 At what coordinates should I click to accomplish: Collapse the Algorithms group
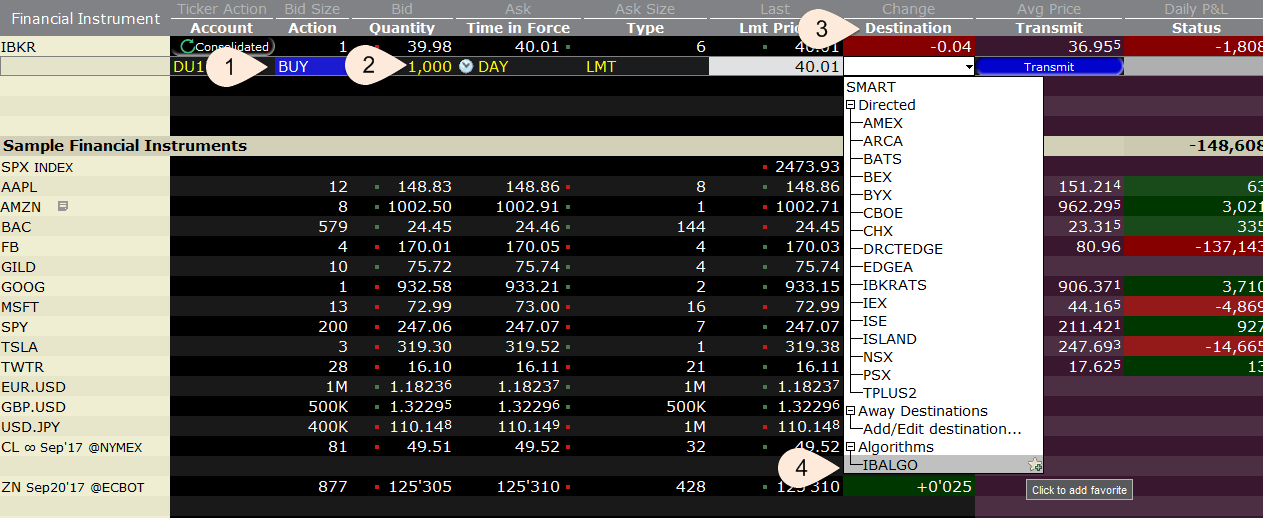850,447
